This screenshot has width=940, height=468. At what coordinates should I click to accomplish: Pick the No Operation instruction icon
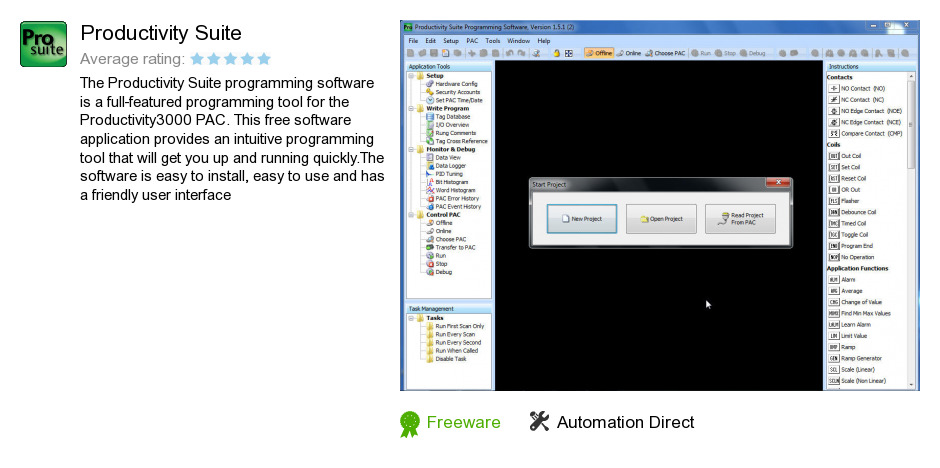(833, 258)
